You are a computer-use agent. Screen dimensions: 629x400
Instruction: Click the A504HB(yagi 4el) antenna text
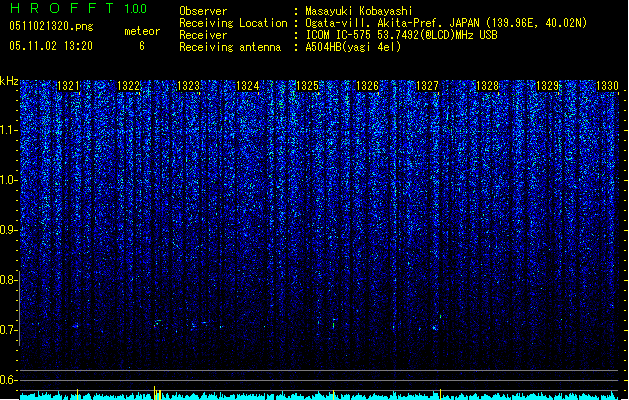pos(353,47)
